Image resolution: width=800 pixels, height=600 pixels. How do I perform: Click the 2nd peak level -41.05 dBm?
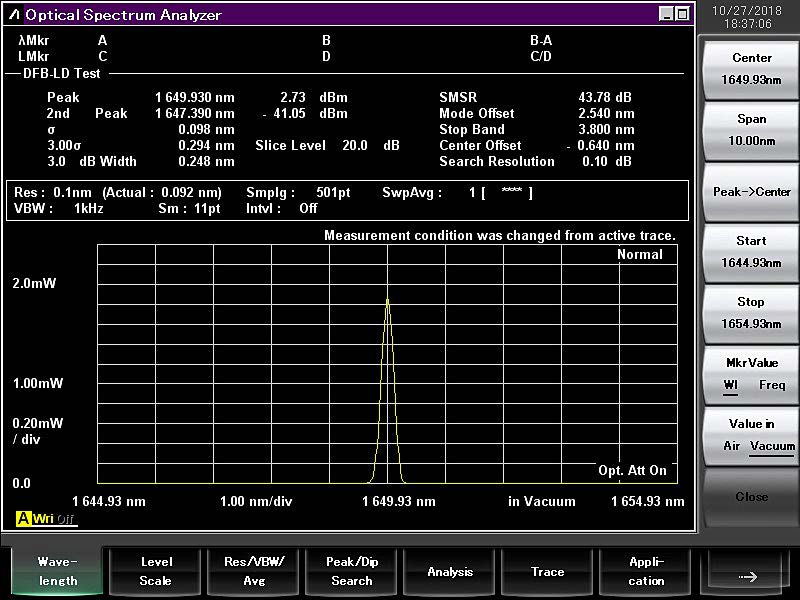pyautogui.click(x=305, y=113)
